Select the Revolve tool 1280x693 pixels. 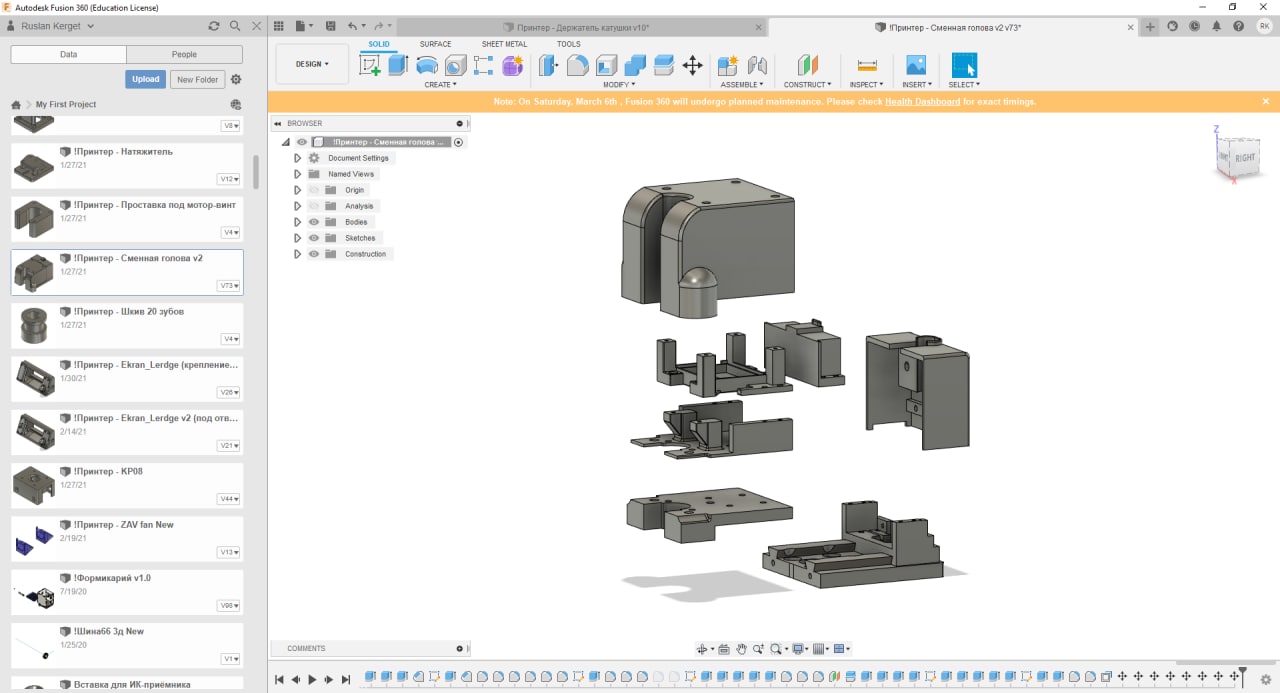[x=427, y=66]
